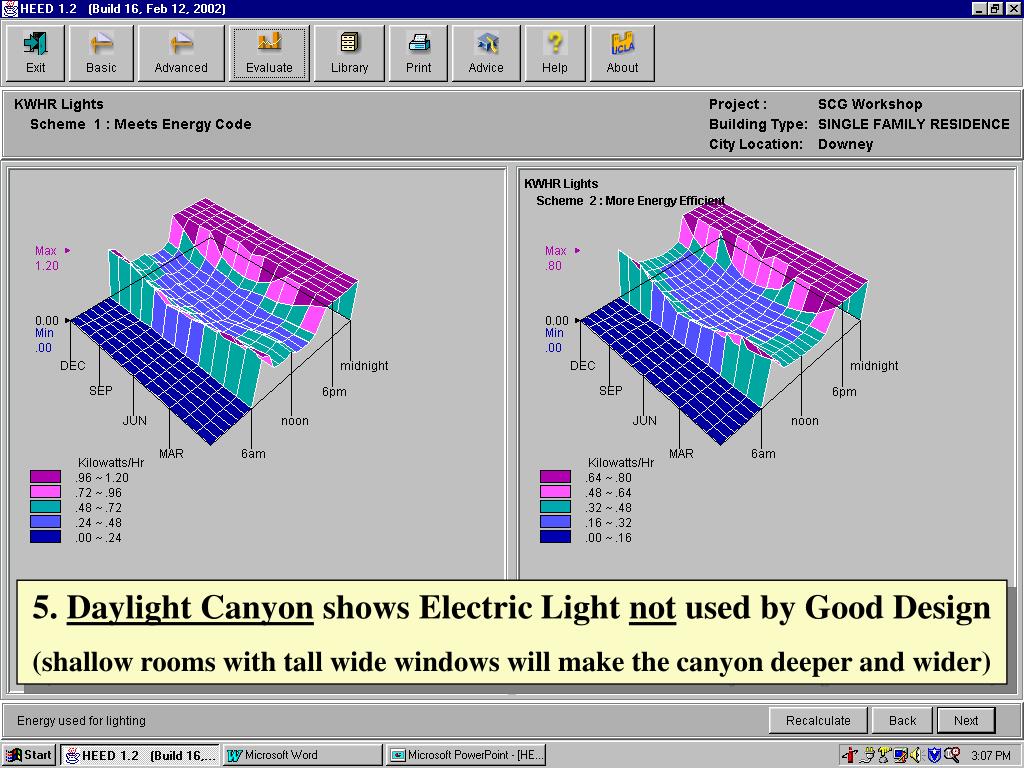Open the Advanced design section

click(181, 54)
